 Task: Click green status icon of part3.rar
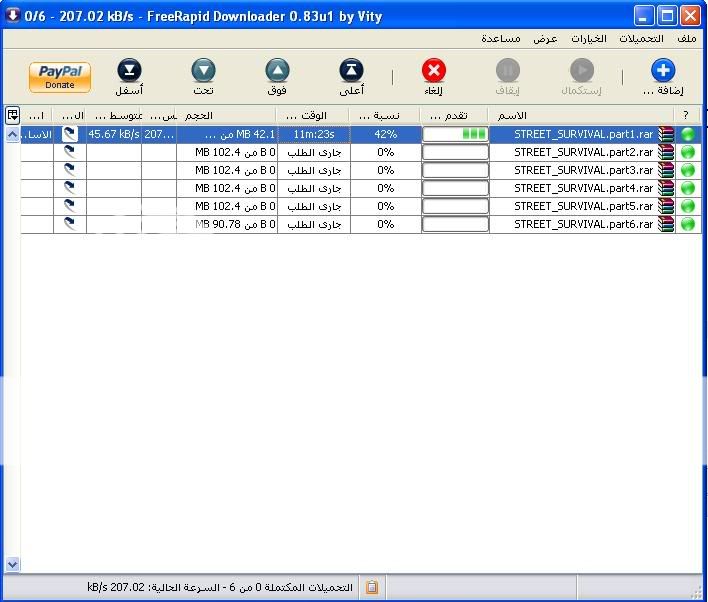tap(688, 170)
